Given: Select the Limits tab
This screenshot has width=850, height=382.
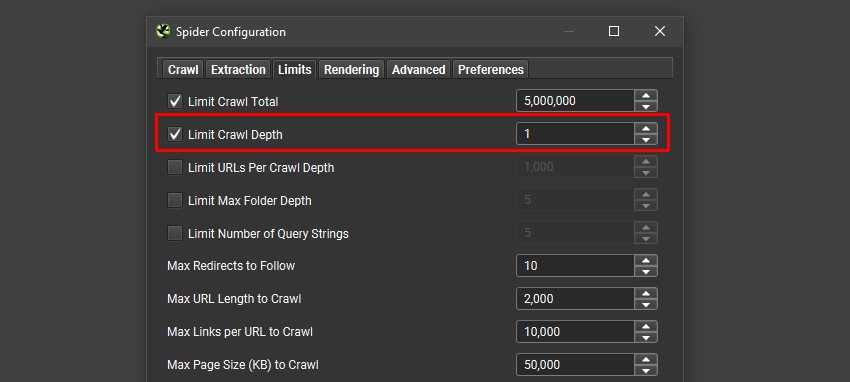Looking at the screenshot, I should [294, 70].
